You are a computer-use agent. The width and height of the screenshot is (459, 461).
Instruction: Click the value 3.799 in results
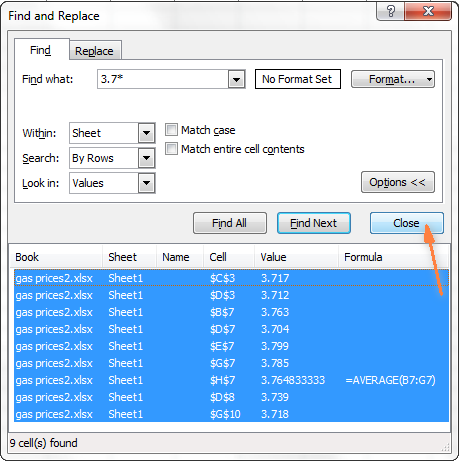click(275, 346)
